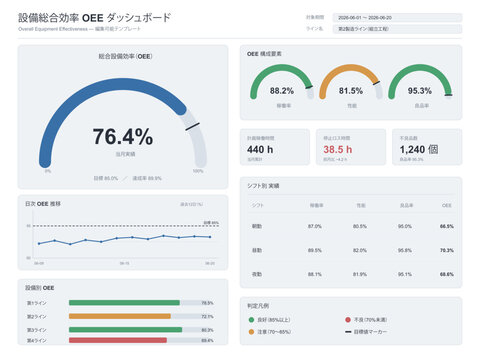This screenshot has width=480, height=360.
Task: Click the シフト column header
Action: (x=258, y=205)
